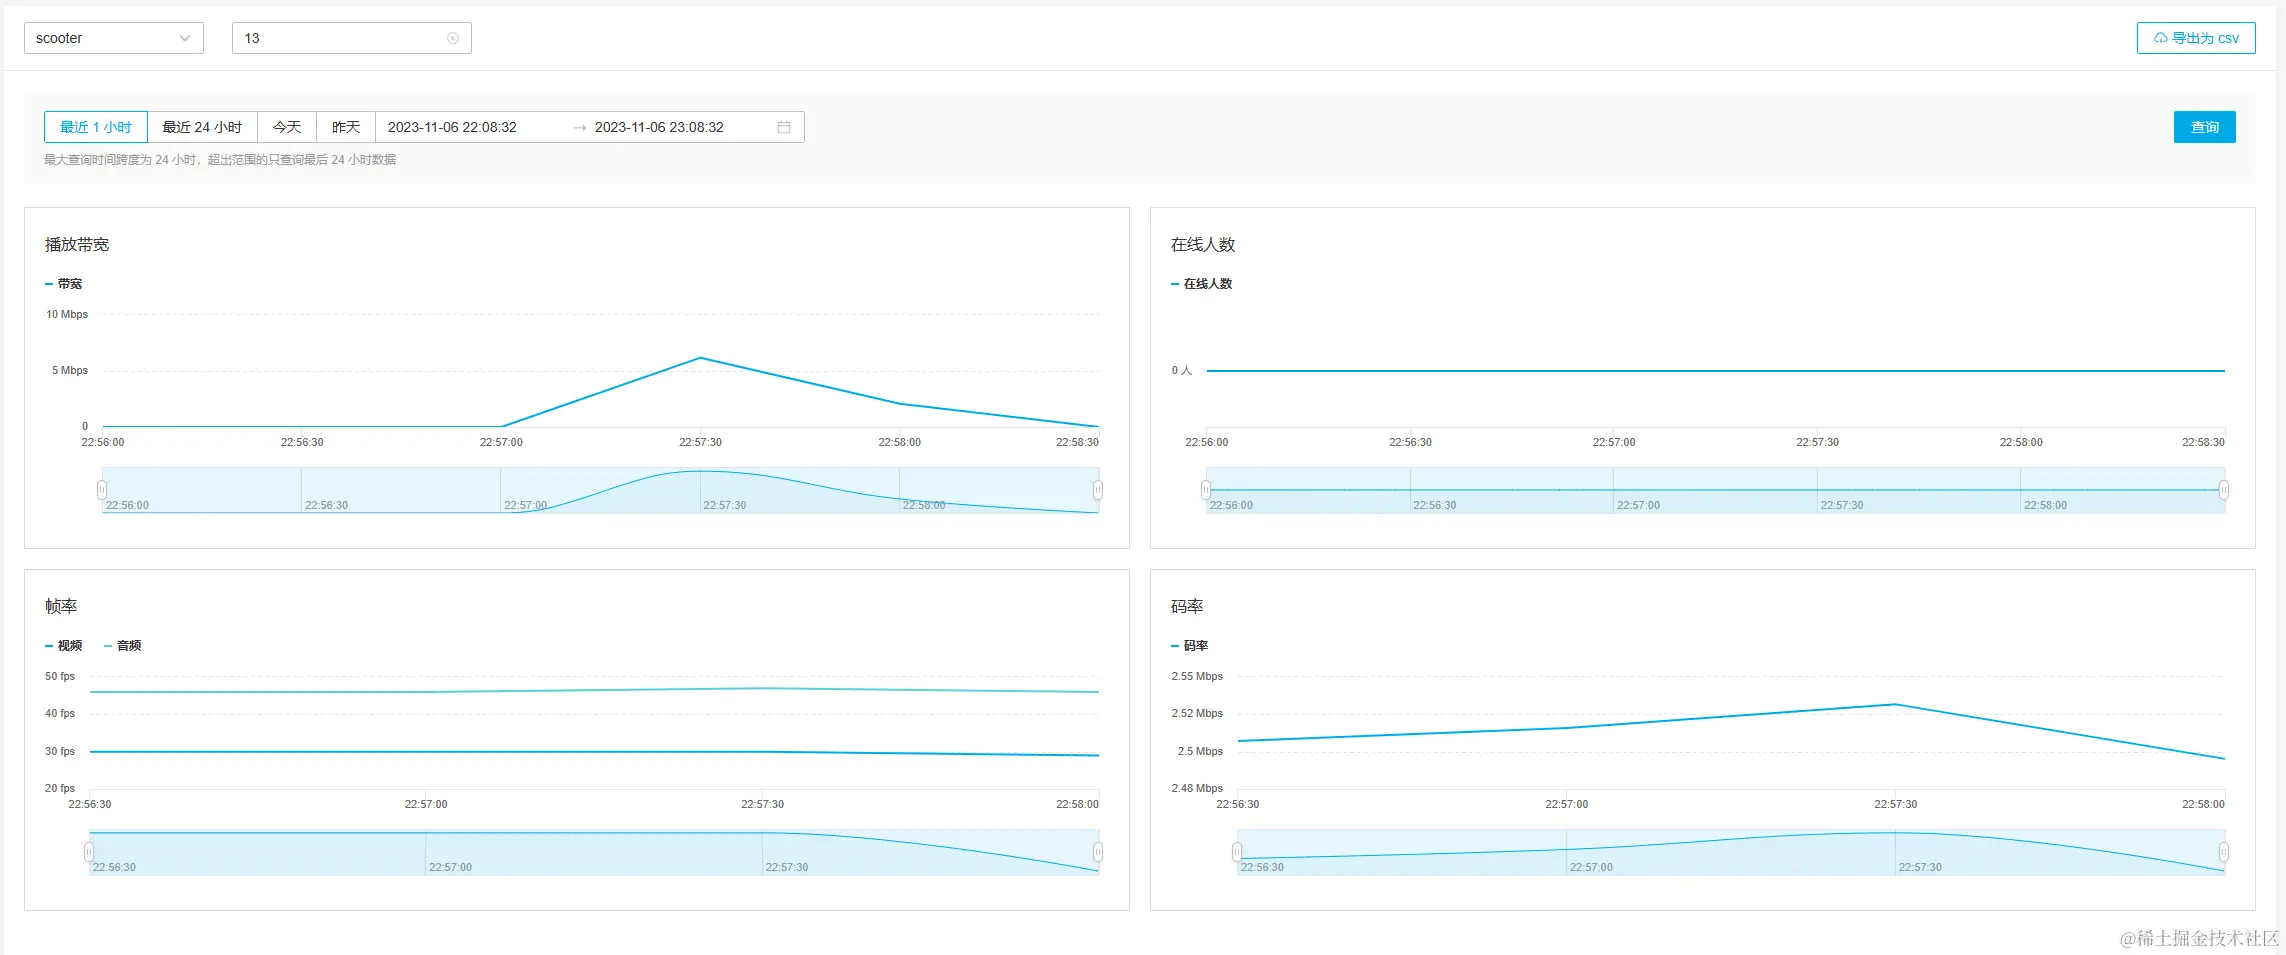This screenshot has width=2286, height=955.
Task: Toggle the 码率 legend series
Action: 1190,646
